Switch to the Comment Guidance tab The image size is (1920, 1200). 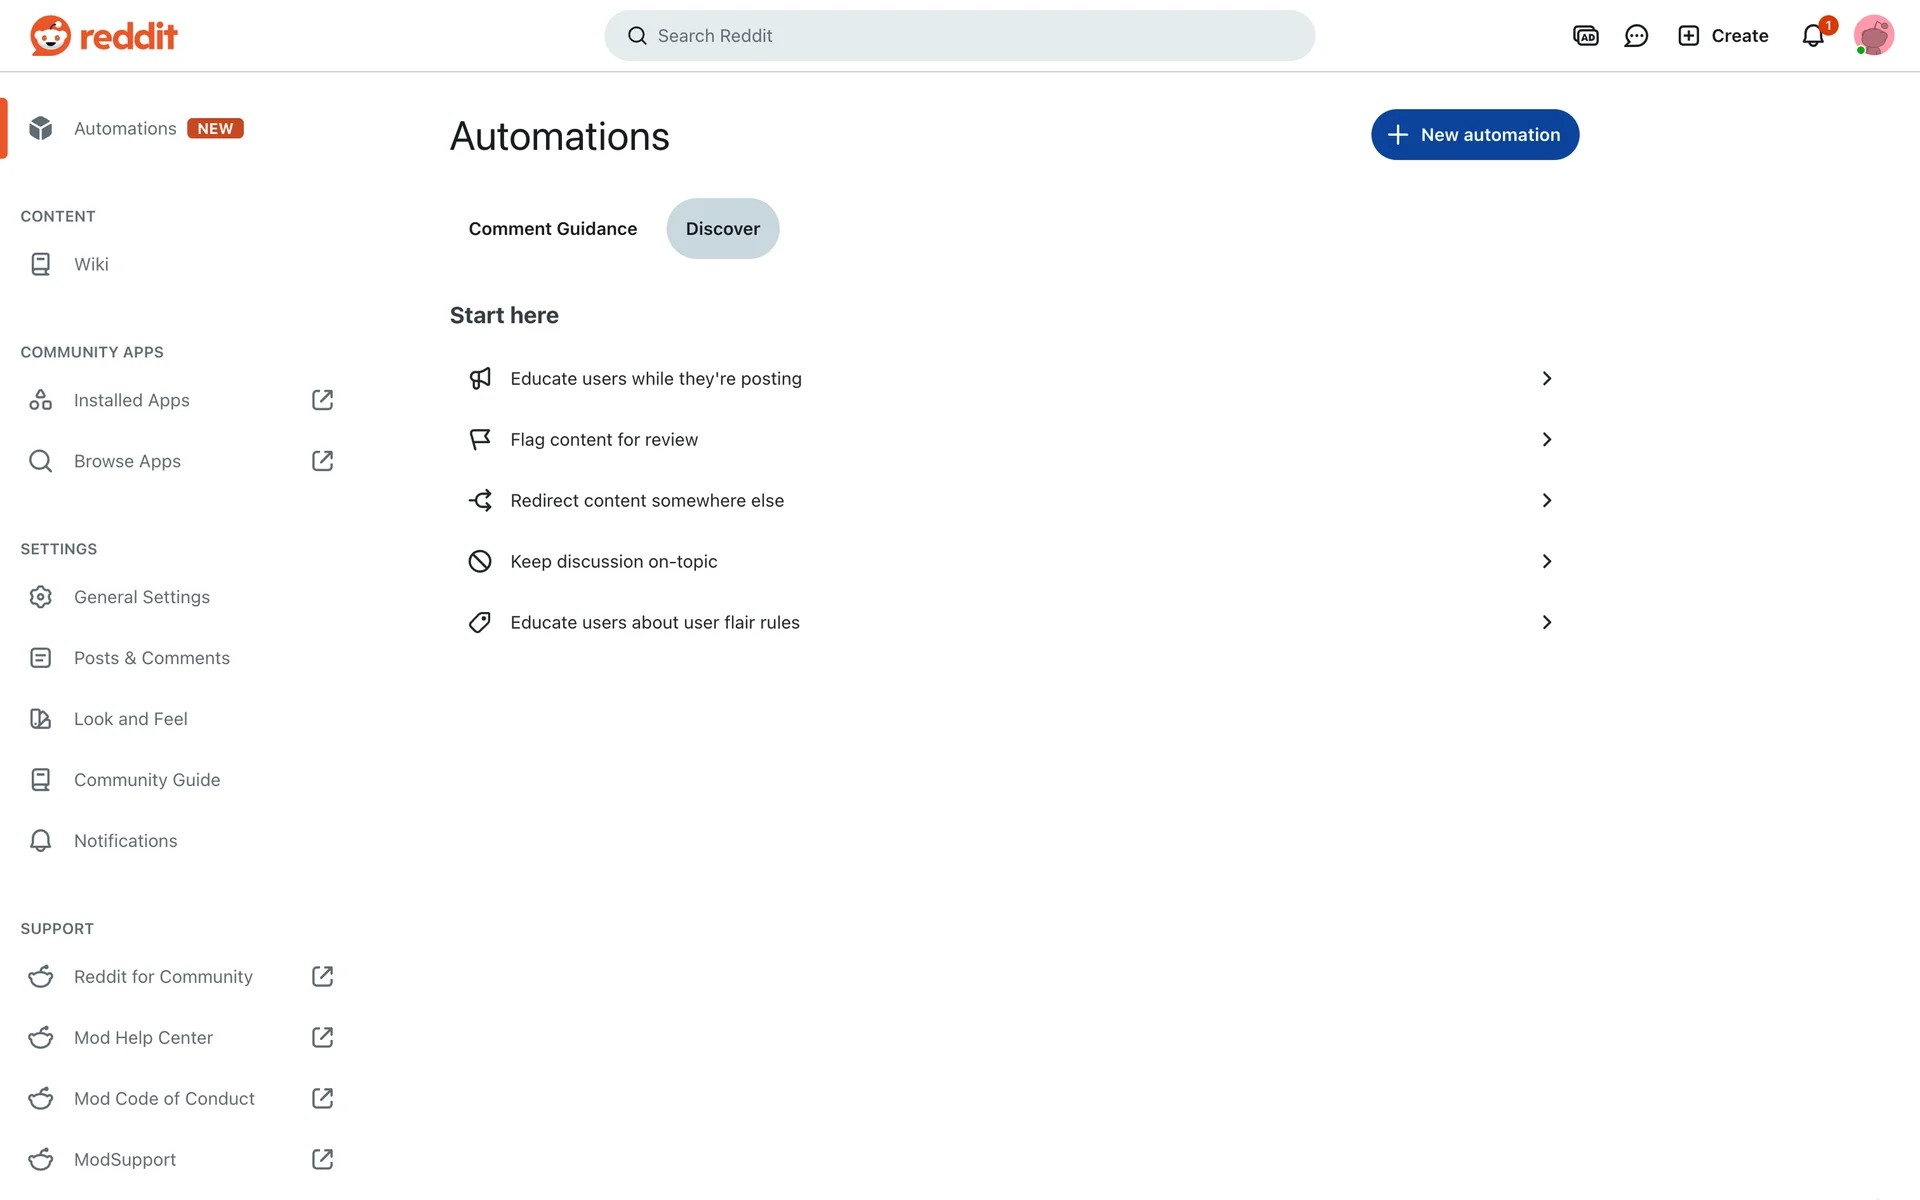(552, 229)
